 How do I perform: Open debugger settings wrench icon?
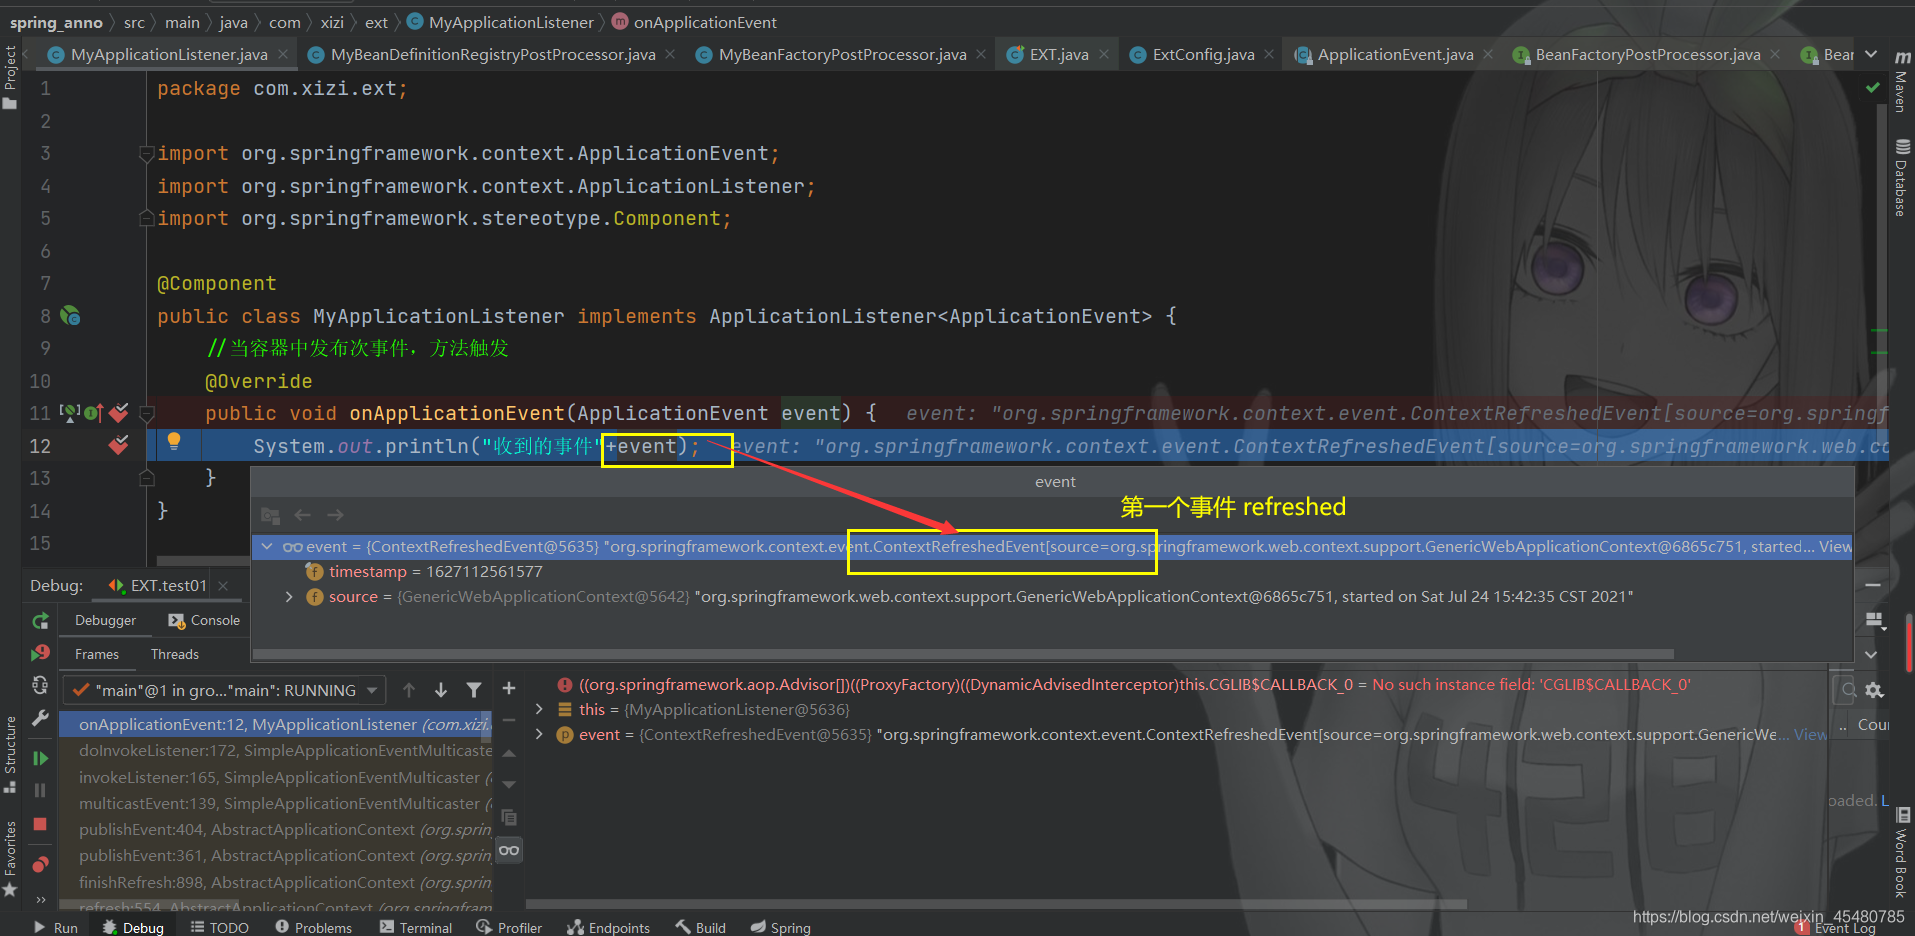(x=40, y=718)
